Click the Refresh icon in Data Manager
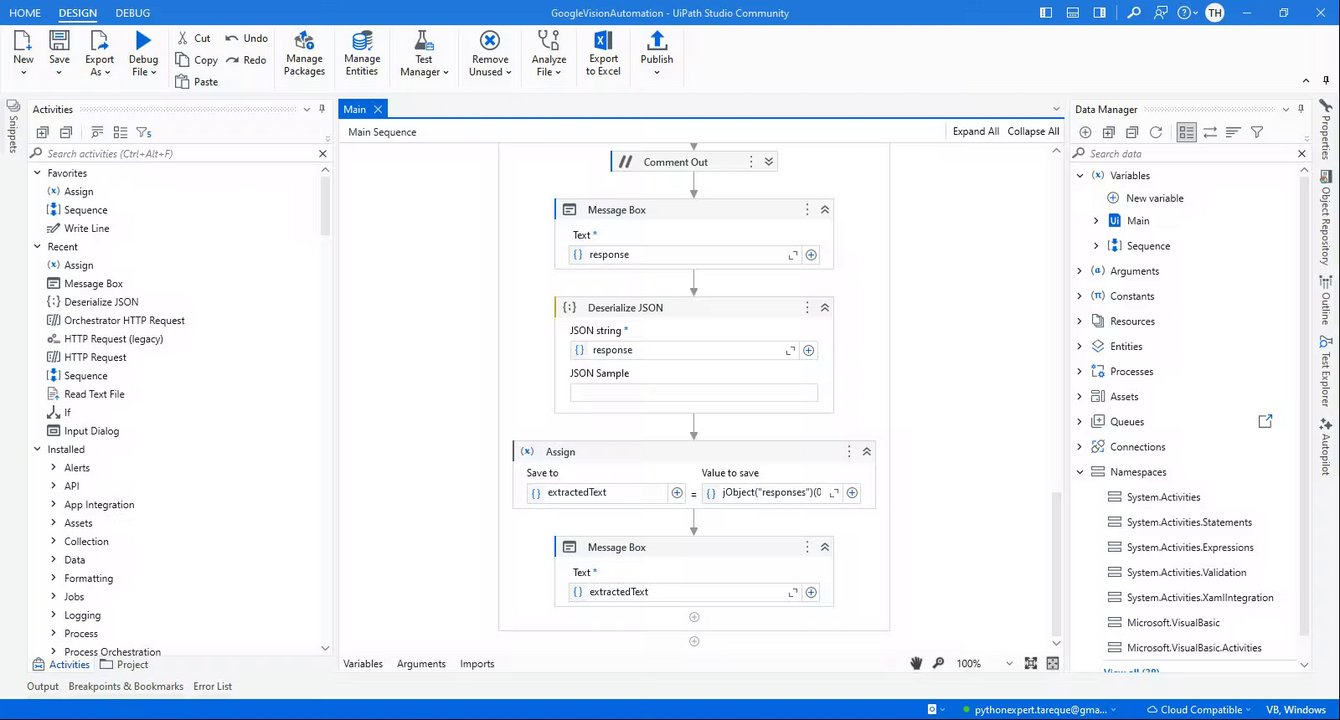The height and width of the screenshot is (720, 1340). pos(1156,132)
